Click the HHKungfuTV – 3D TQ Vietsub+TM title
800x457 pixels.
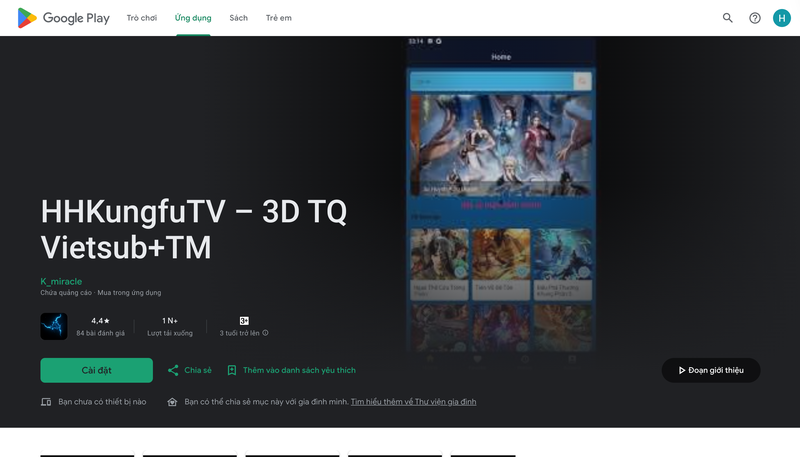point(193,230)
